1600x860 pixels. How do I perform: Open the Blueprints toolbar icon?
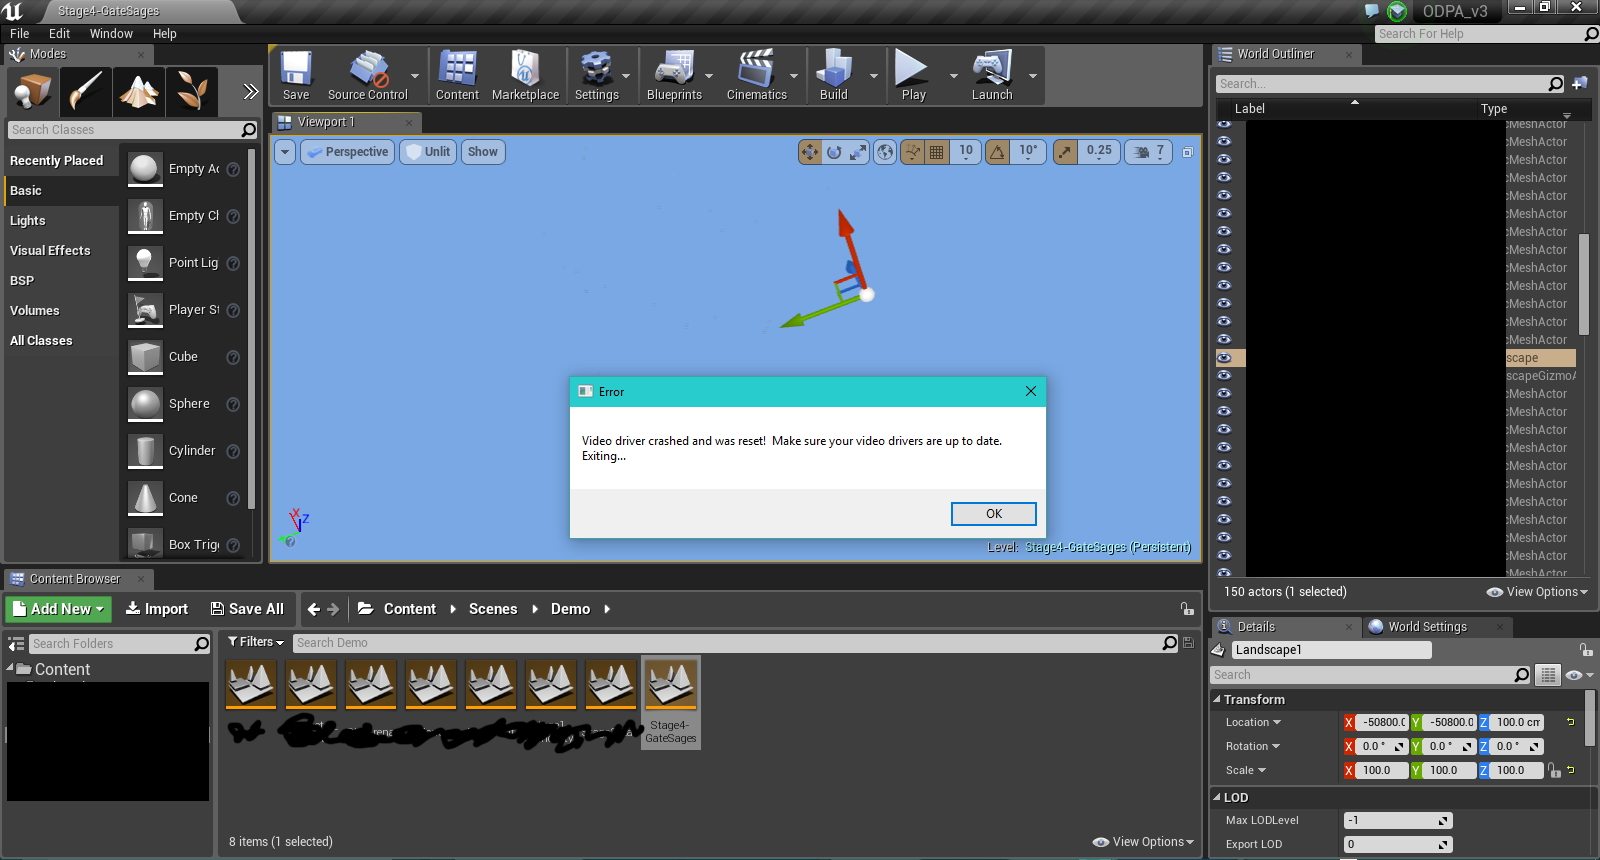tap(674, 75)
